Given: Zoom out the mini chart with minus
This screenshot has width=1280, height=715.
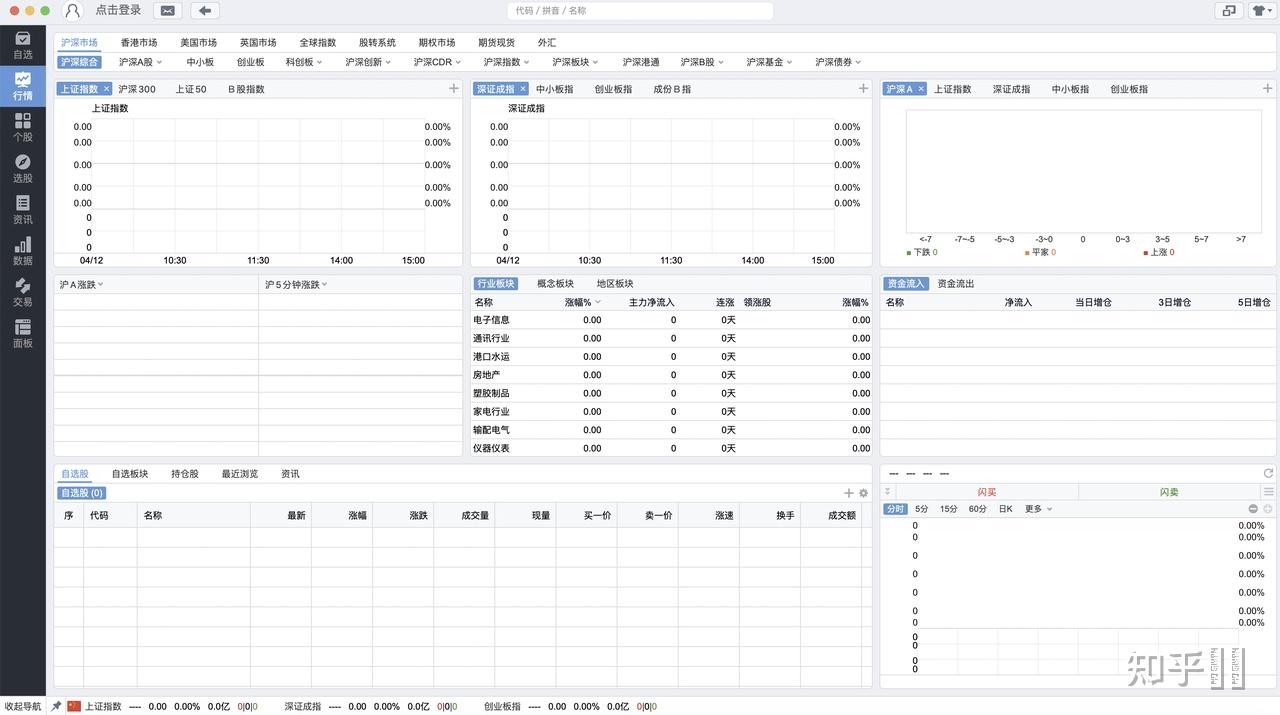Looking at the screenshot, I should (x=1254, y=509).
